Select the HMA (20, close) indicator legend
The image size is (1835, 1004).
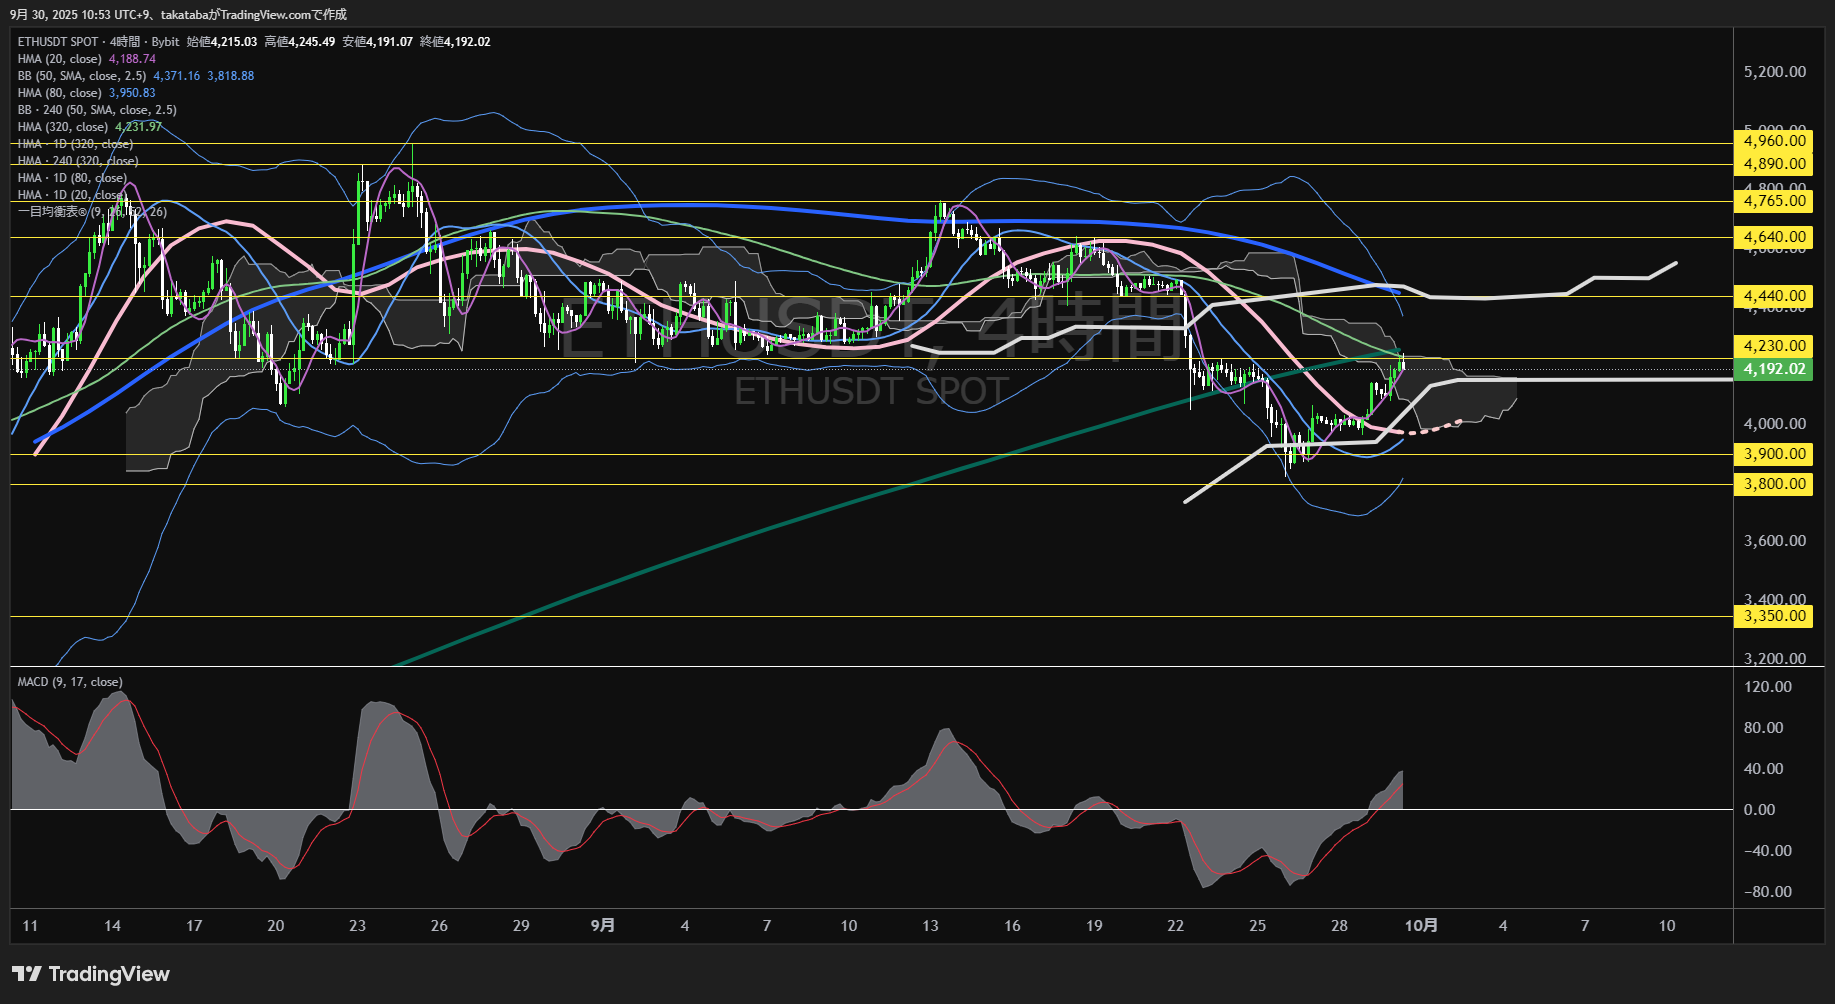(x=87, y=59)
